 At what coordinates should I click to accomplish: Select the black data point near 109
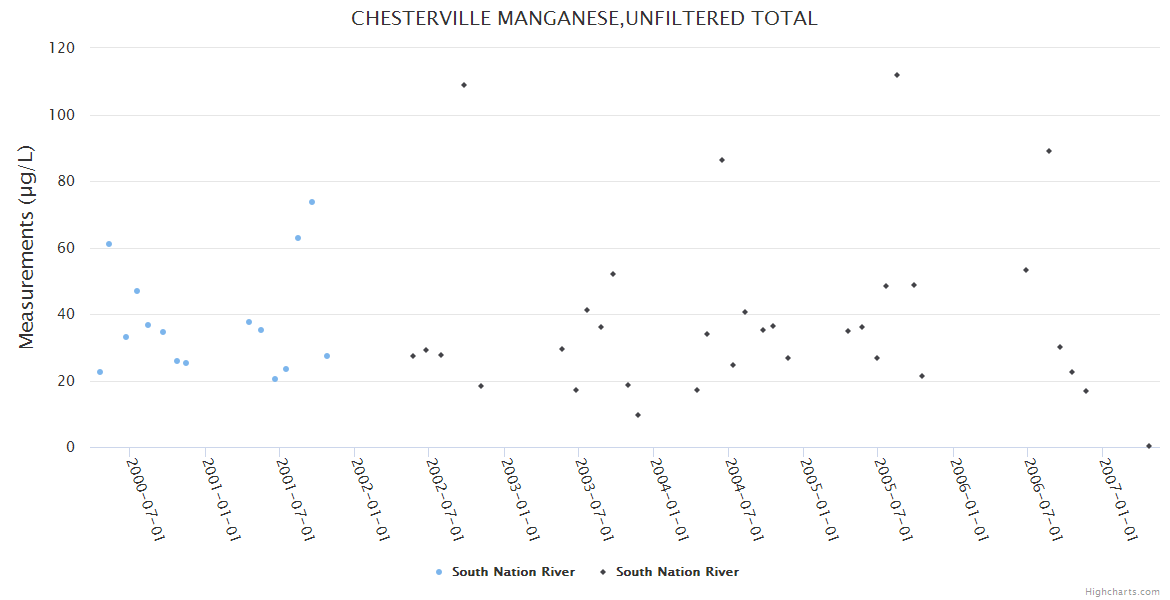coord(464,85)
